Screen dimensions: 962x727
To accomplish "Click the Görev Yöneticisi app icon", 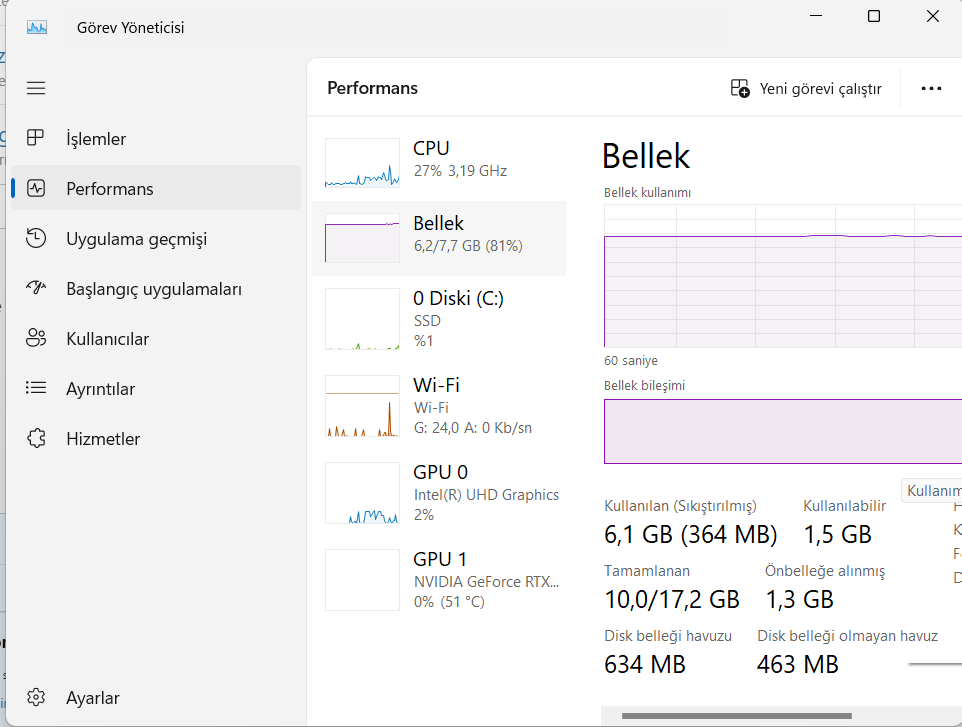I will click(x=37, y=28).
